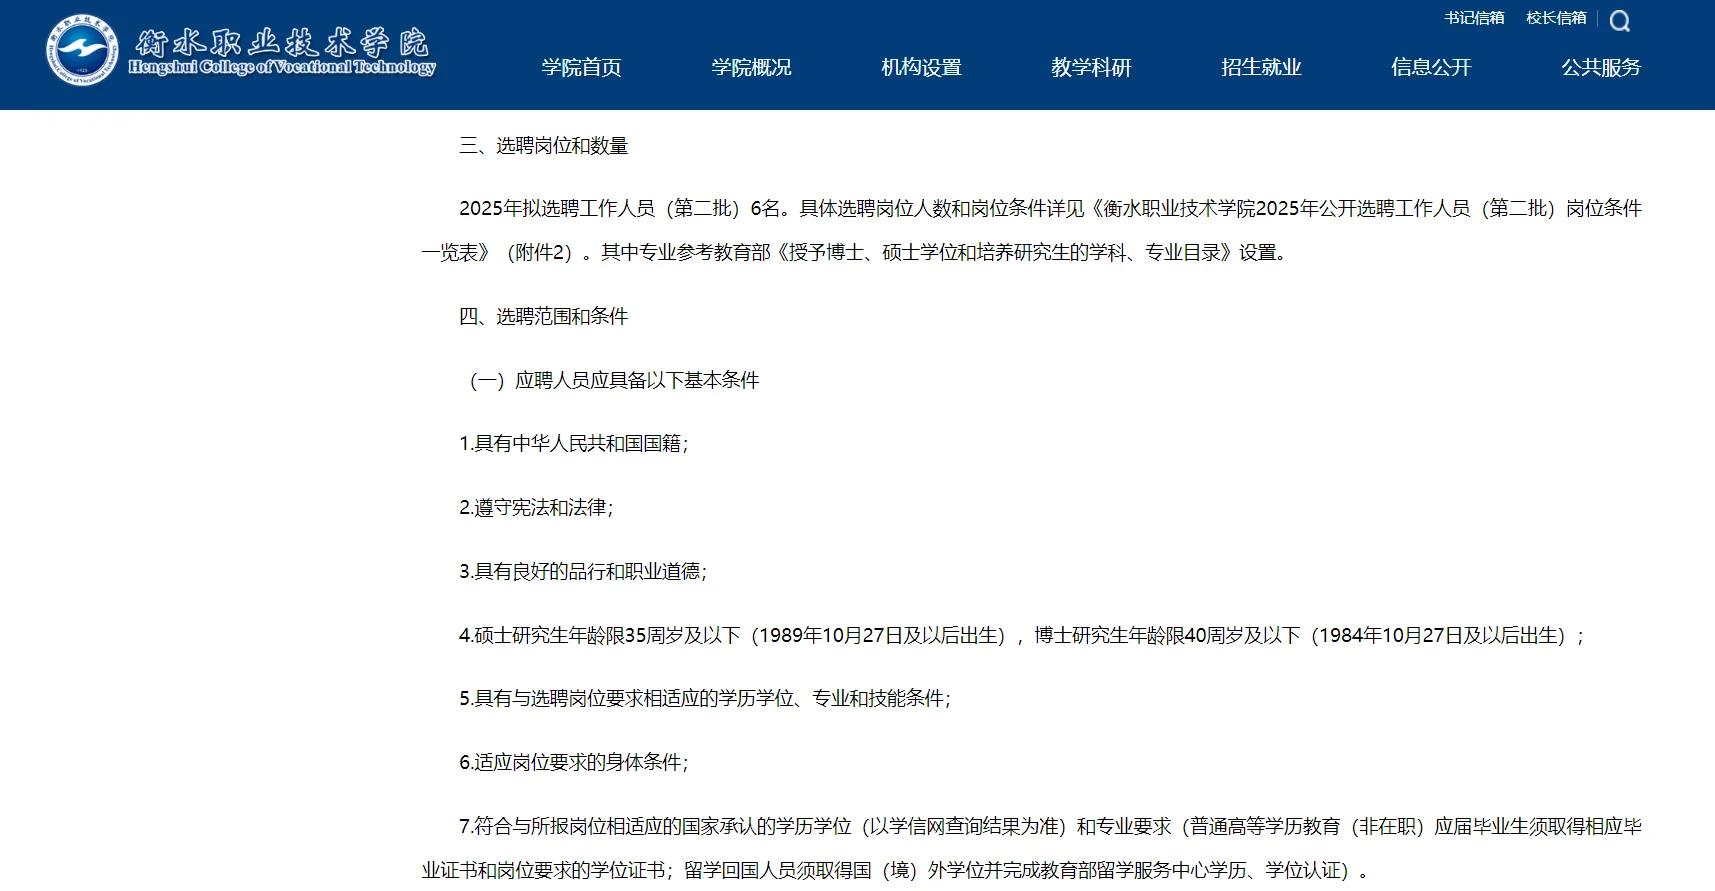Image resolution: width=1715 pixels, height=891 pixels.
Task: Open the 学院概况 menu
Action: (x=751, y=67)
